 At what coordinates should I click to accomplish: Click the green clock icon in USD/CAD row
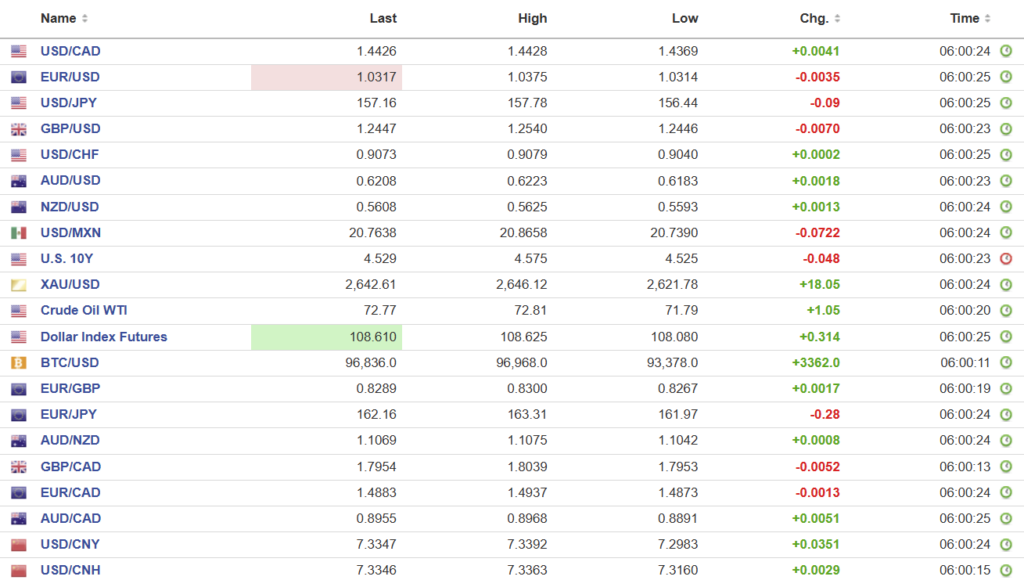click(x=1006, y=51)
